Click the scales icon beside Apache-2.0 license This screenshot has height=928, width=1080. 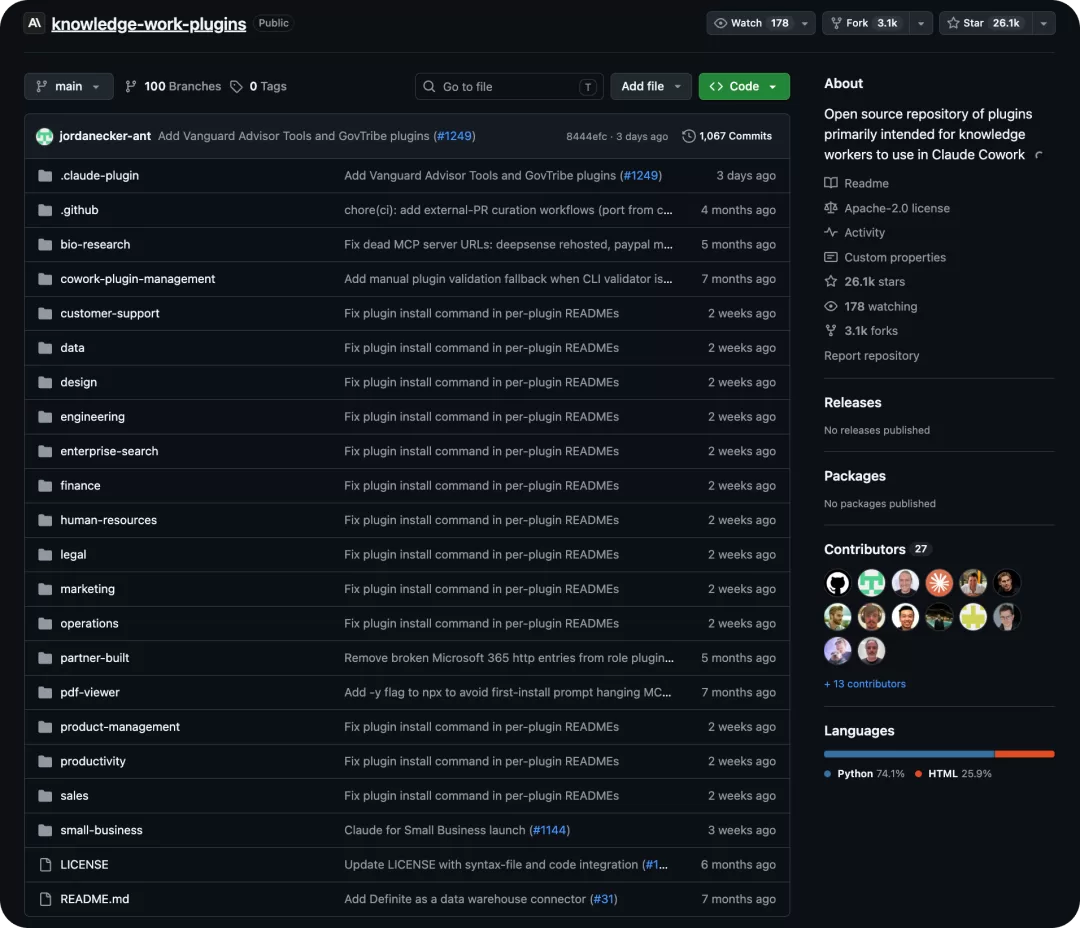point(831,208)
